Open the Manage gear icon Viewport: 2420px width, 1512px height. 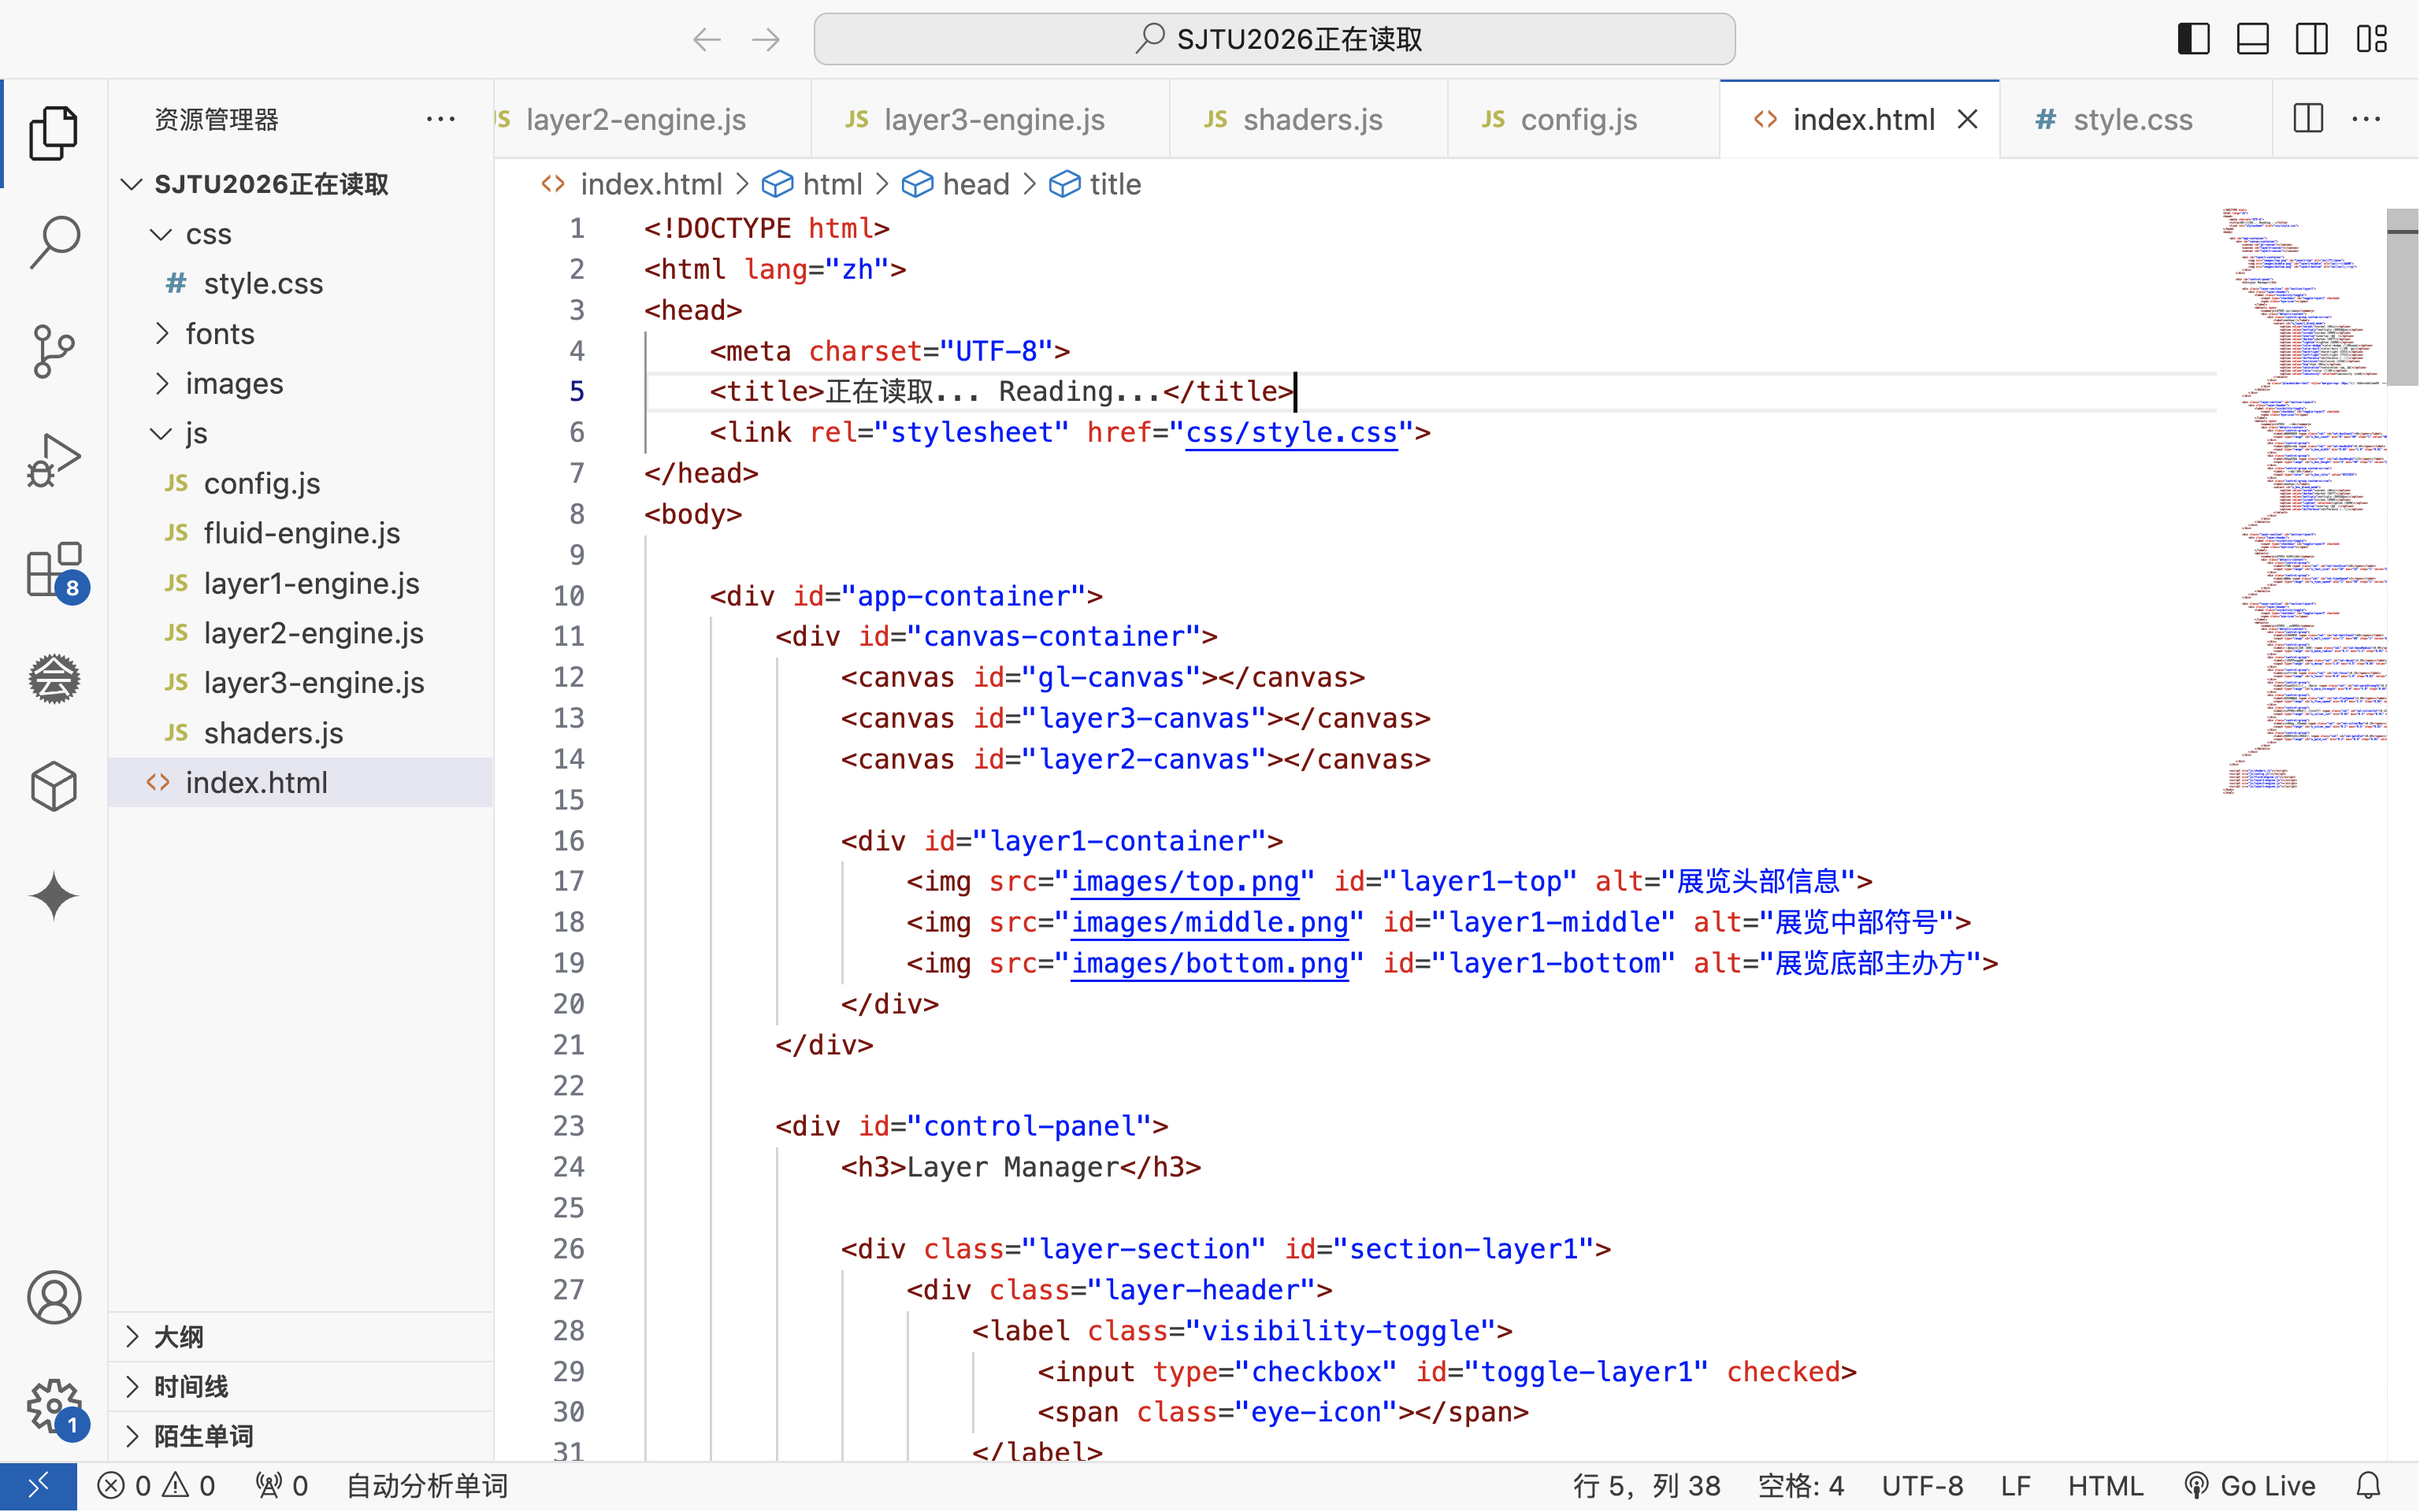tap(54, 1407)
